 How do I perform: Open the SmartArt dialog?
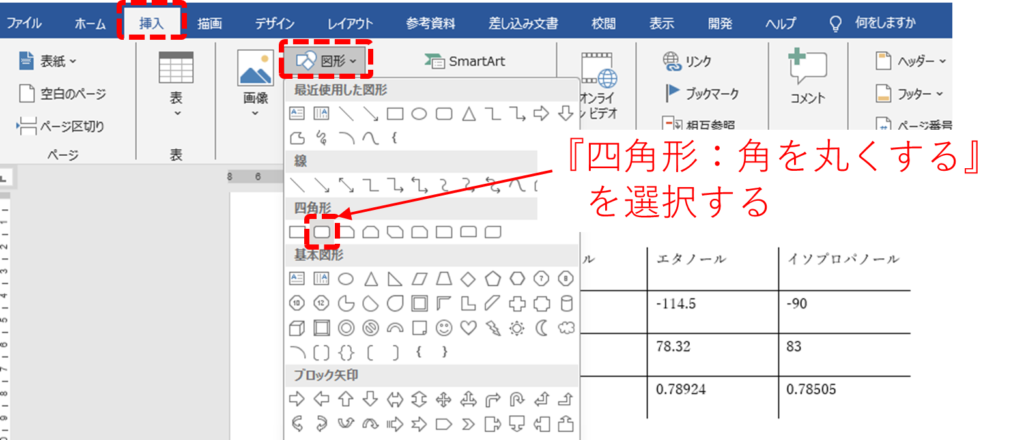click(465, 61)
